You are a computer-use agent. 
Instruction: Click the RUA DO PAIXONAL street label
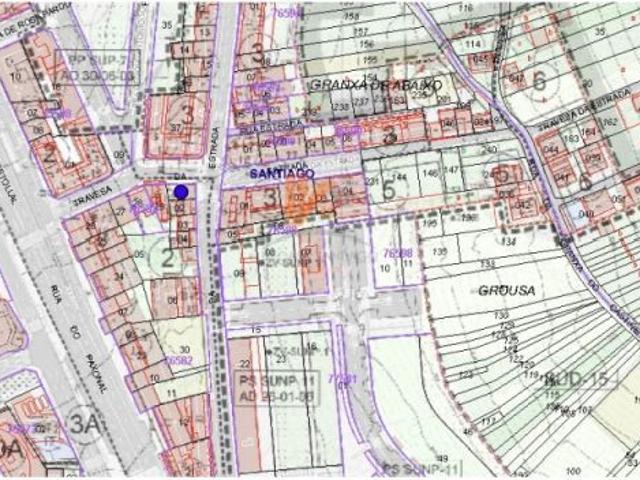click(79, 338)
